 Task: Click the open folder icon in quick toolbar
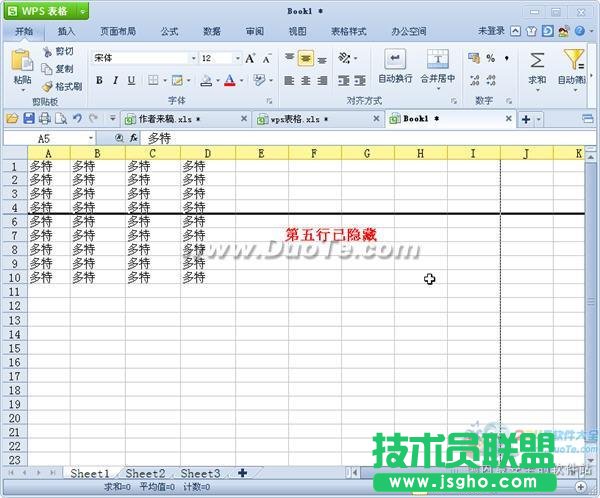pos(12,119)
